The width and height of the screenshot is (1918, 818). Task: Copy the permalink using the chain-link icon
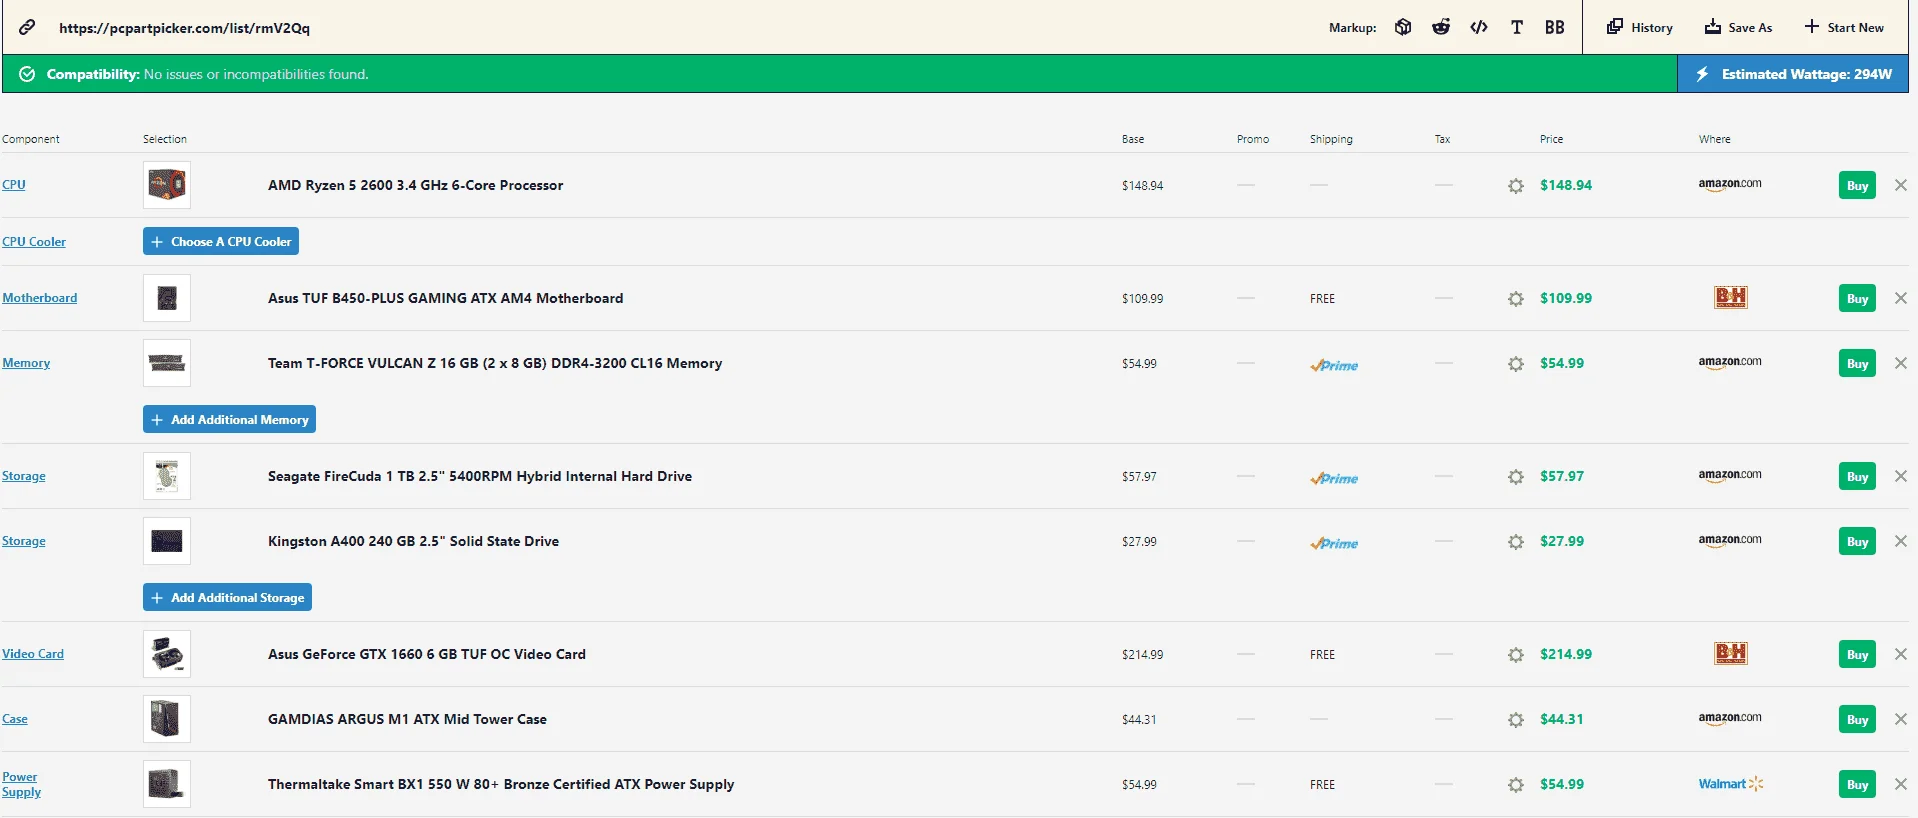pyautogui.click(x=27, y=27)
